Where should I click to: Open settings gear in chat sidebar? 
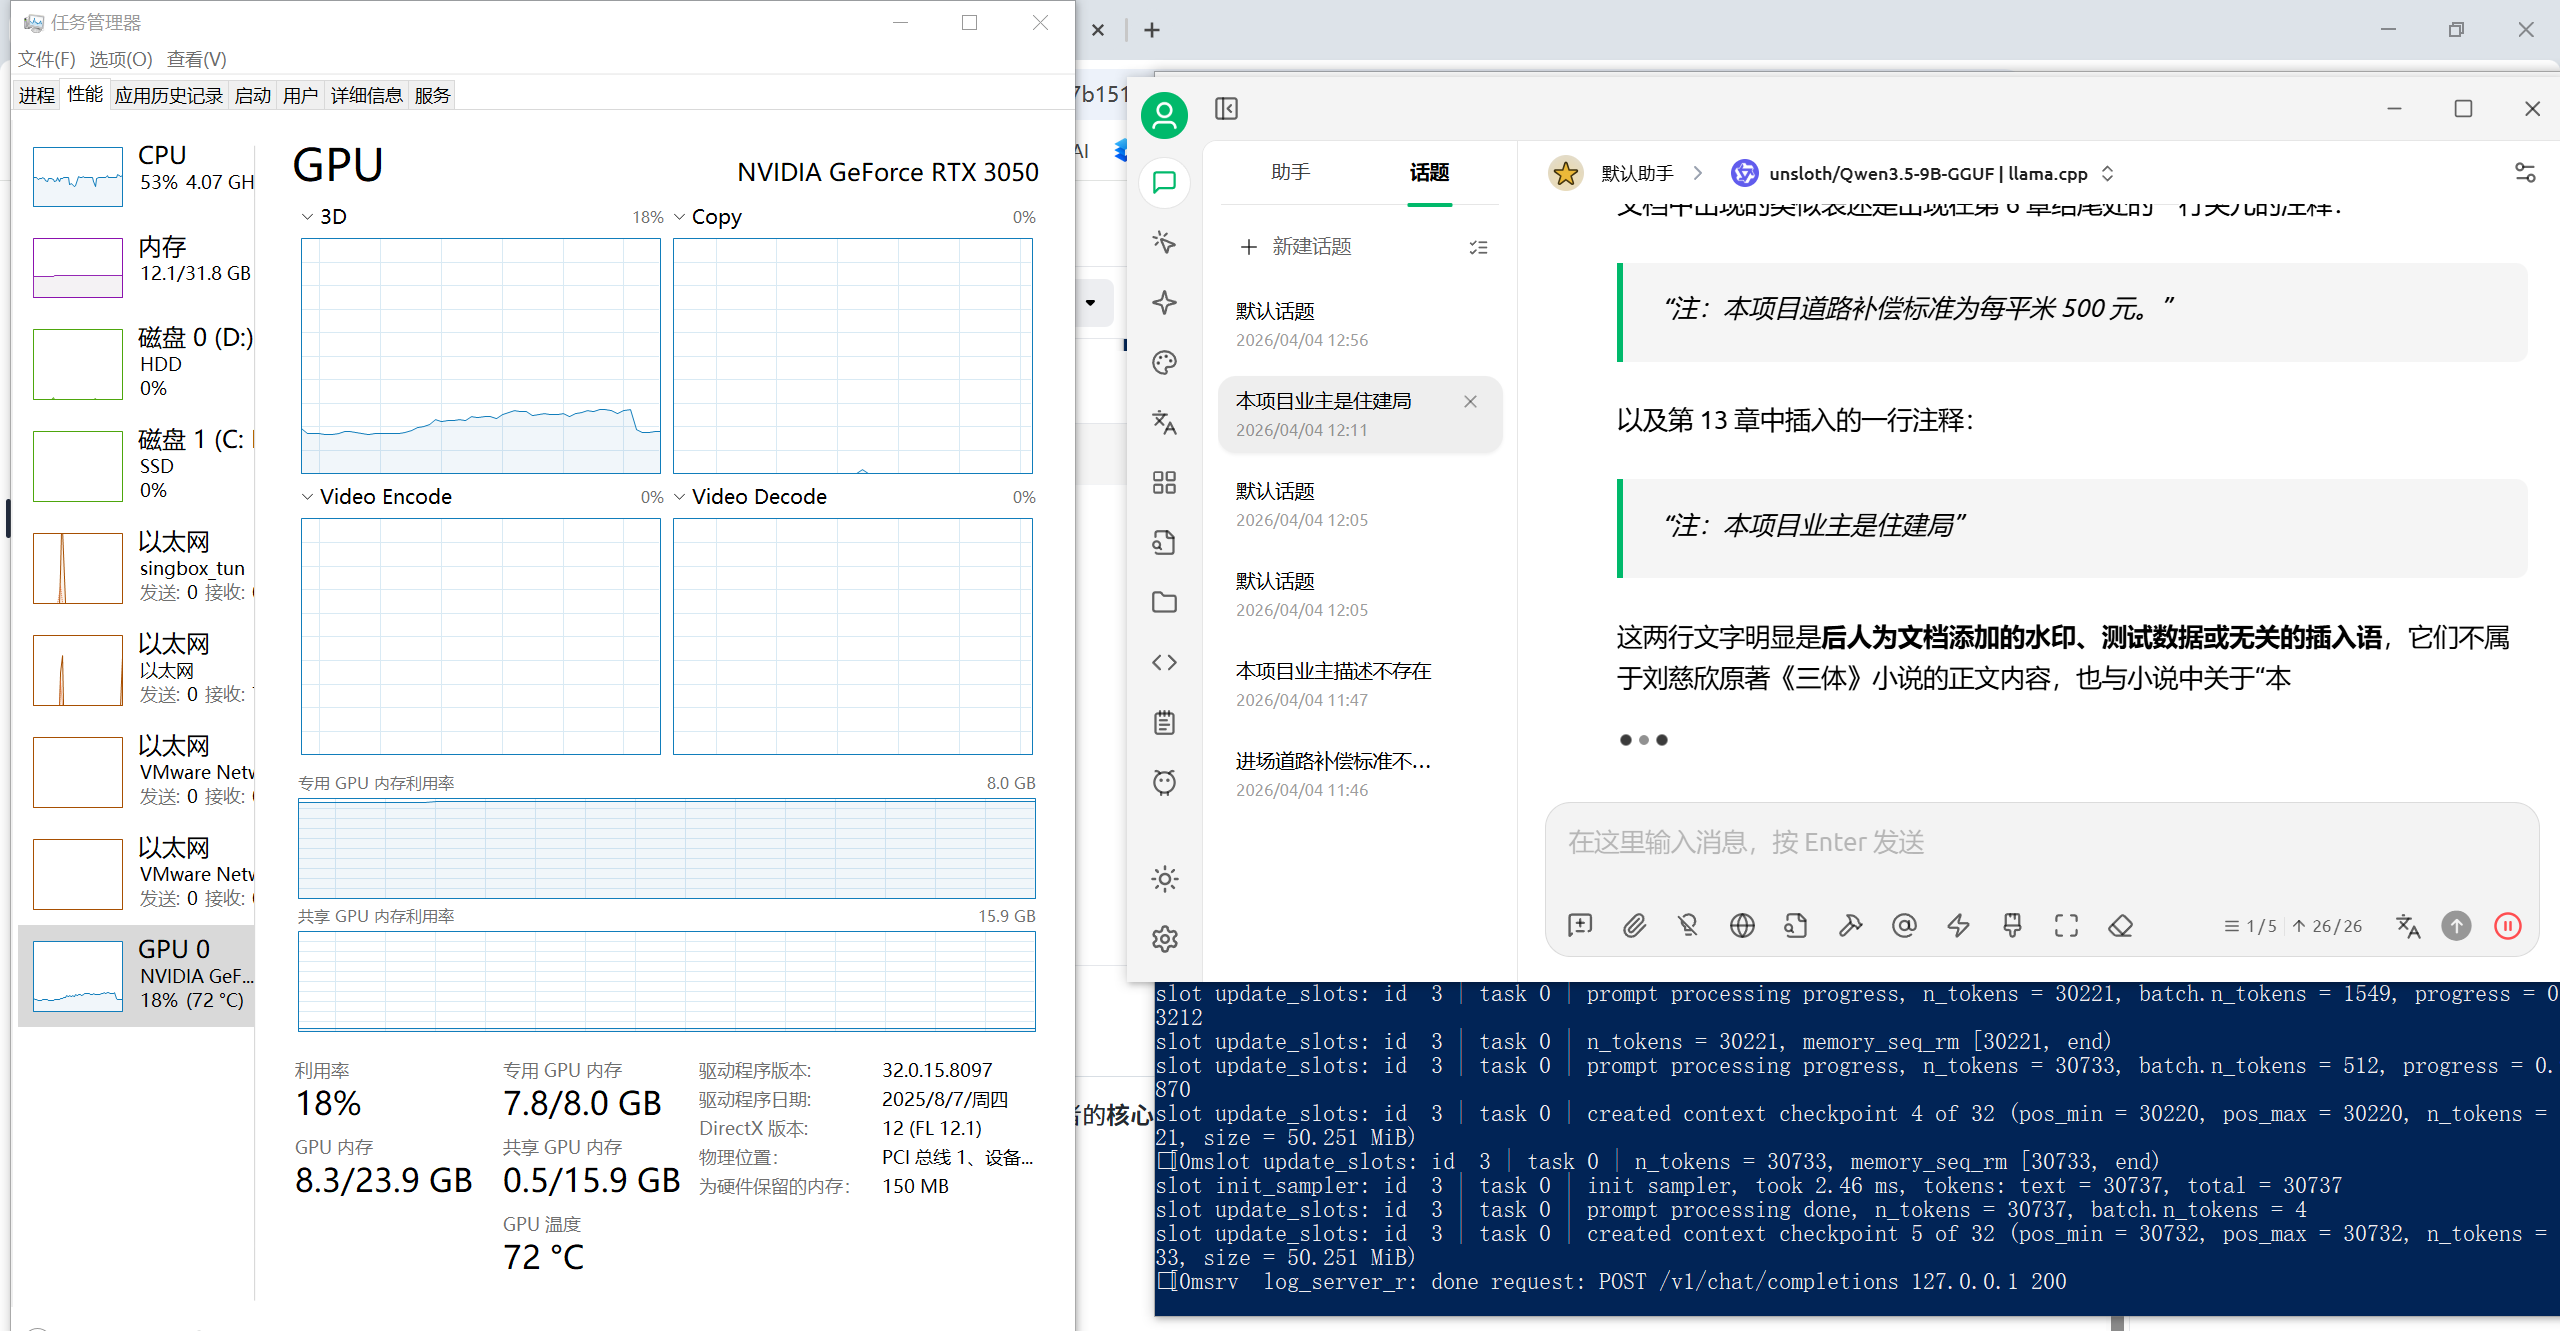coord(1164,939)
